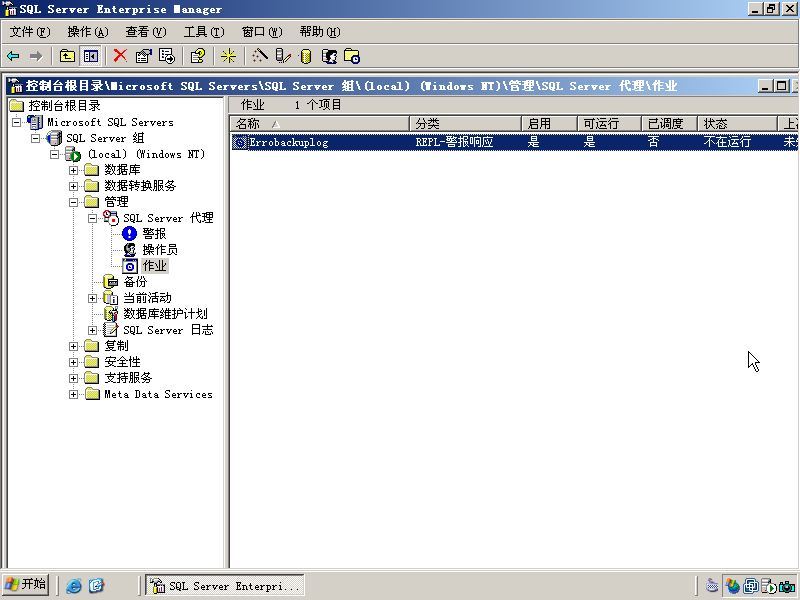Select the 操作员 tree item
This screenshot has width=800, height=600.
160,249
